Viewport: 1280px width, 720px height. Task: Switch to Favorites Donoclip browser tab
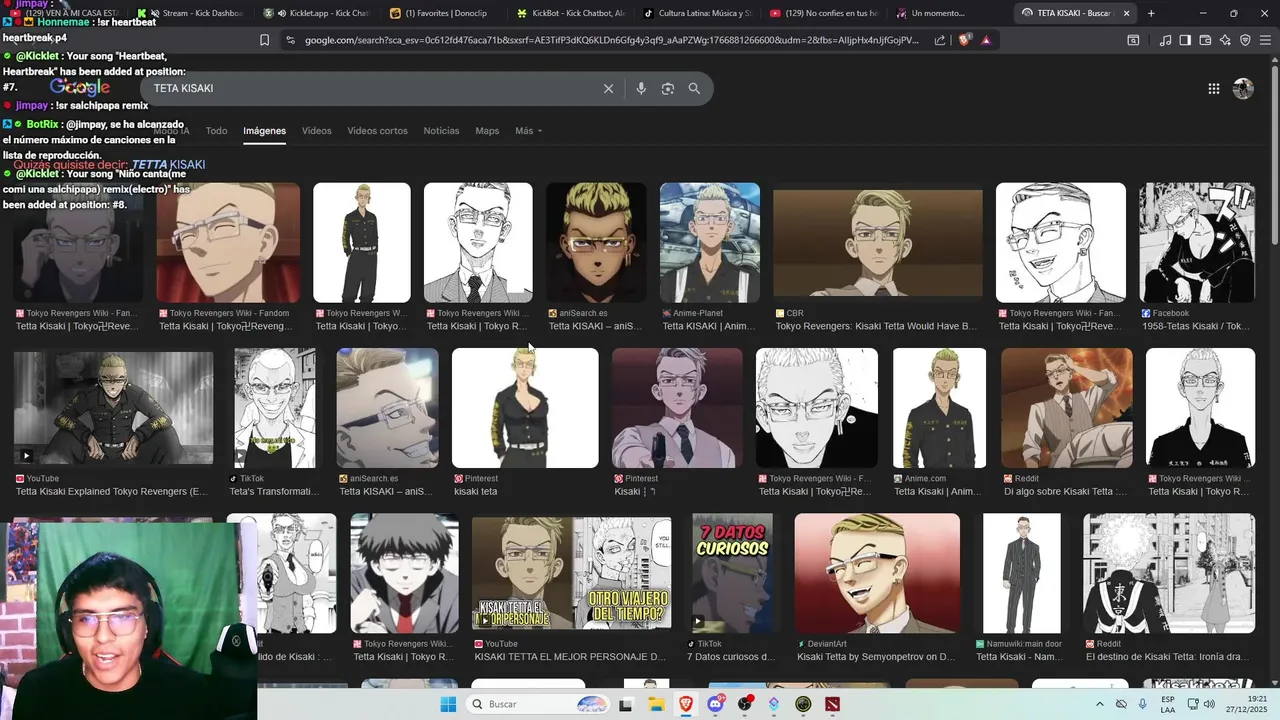[439, 13]
